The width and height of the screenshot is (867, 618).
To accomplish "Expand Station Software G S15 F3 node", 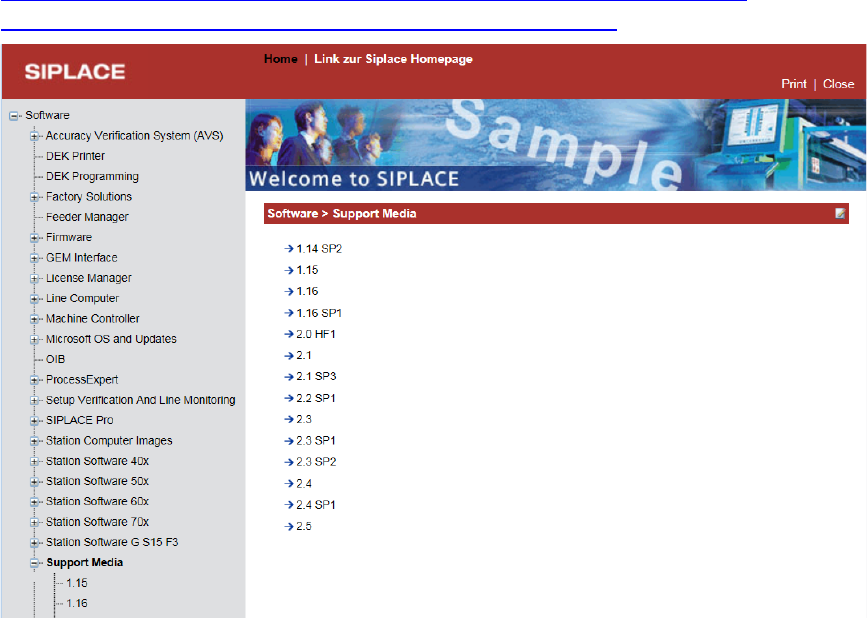I will click(34, 542).
